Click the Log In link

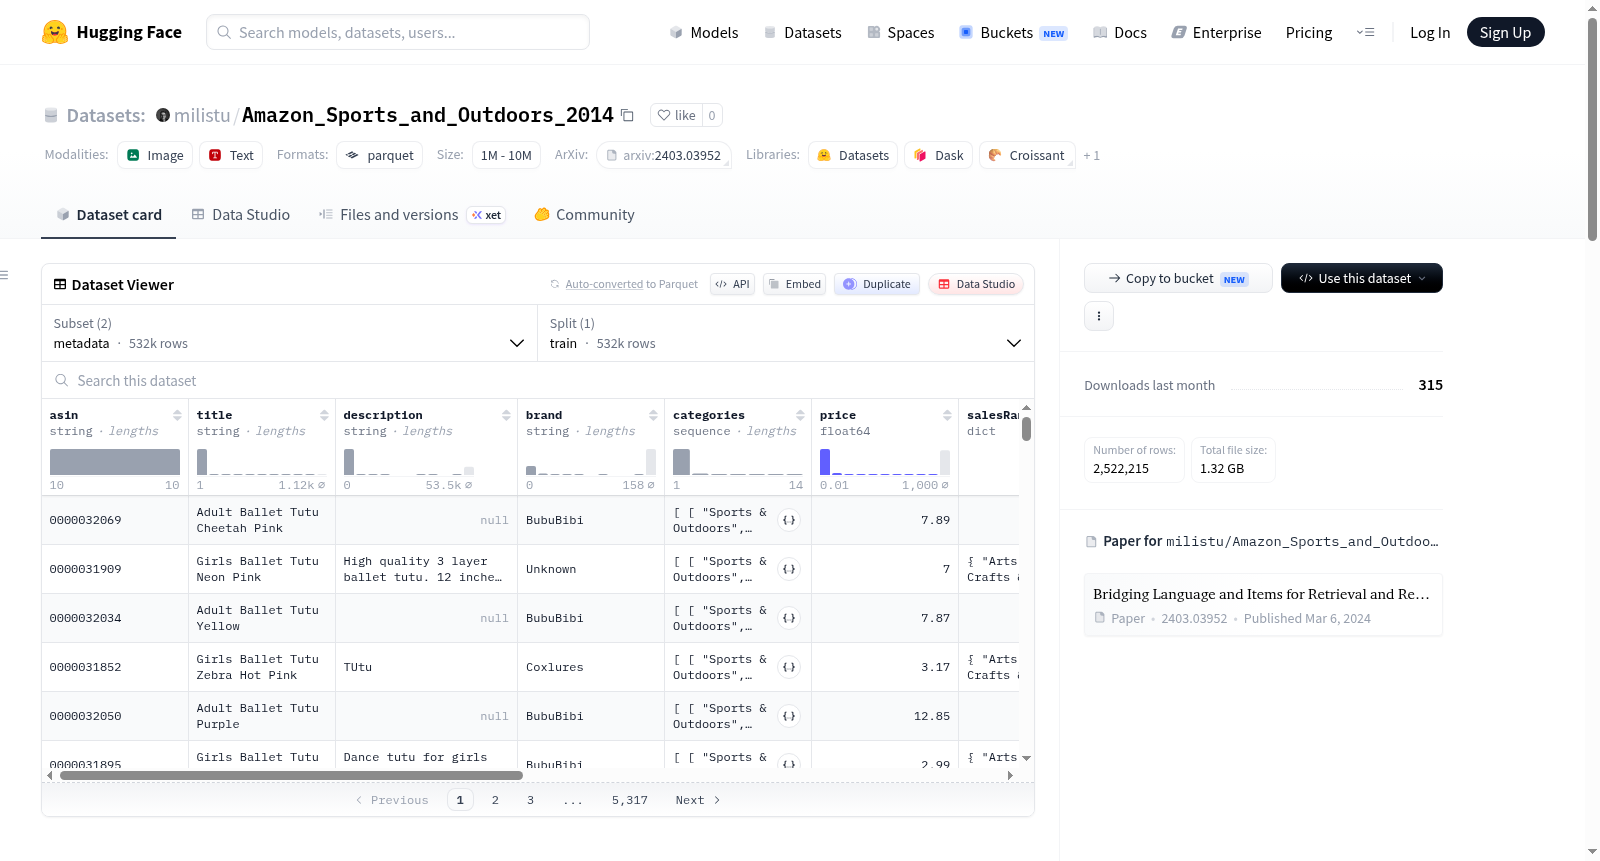[1430, 32]
